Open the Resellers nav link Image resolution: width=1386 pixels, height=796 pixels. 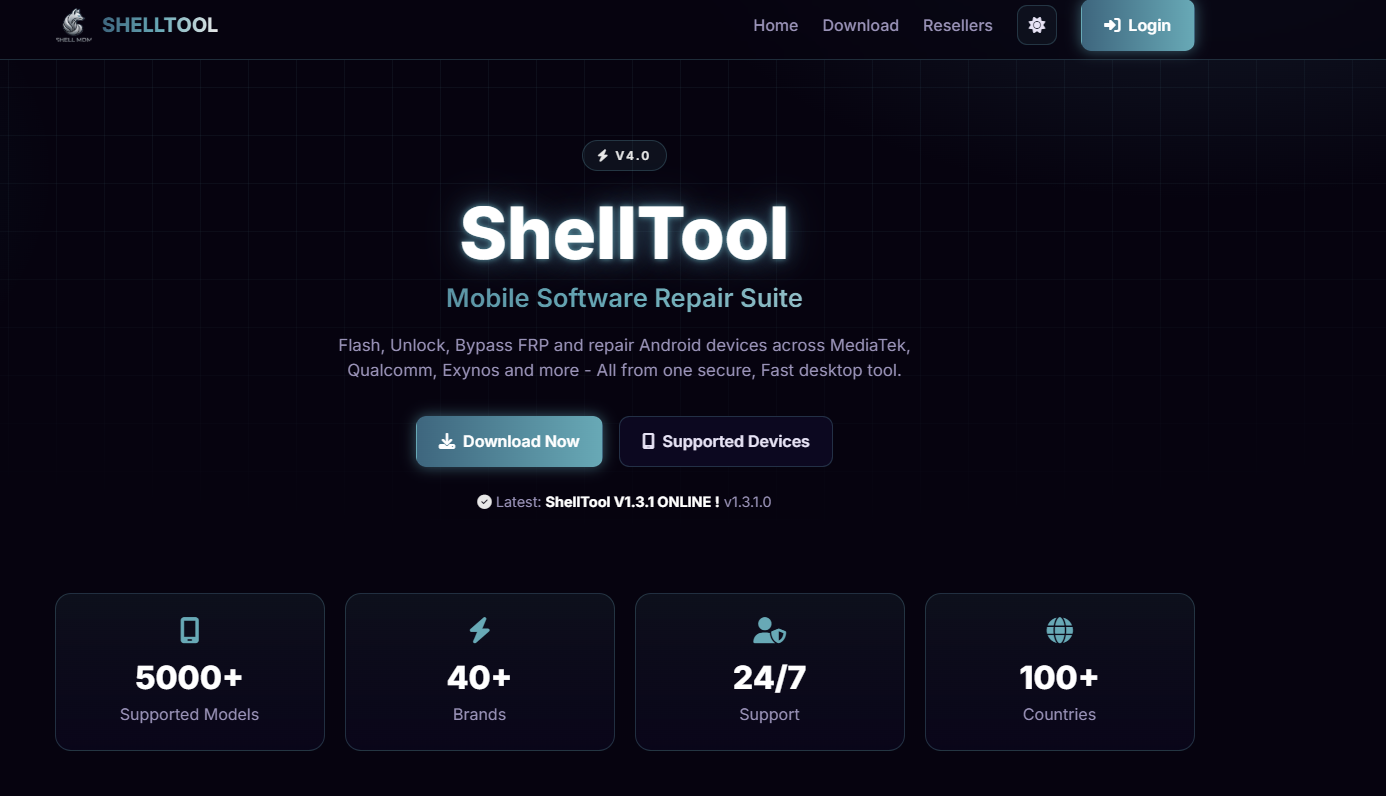[x=957, y=25]
